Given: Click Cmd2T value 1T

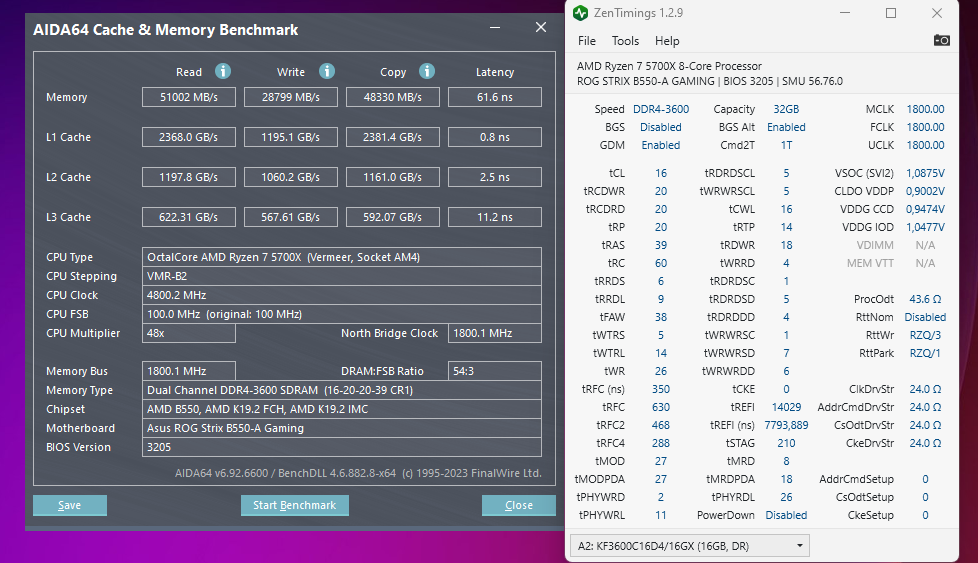Looking at the screenshot, I should tap(786, 145).
